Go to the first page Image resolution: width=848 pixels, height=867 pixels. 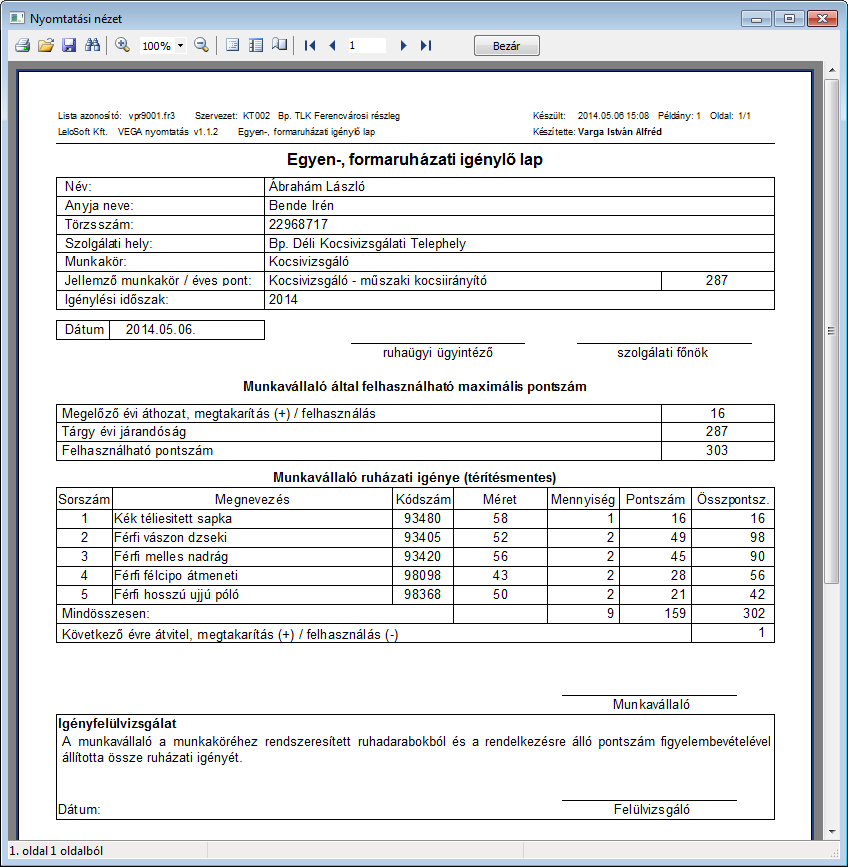pyautogui.click(x=310, y=45)
